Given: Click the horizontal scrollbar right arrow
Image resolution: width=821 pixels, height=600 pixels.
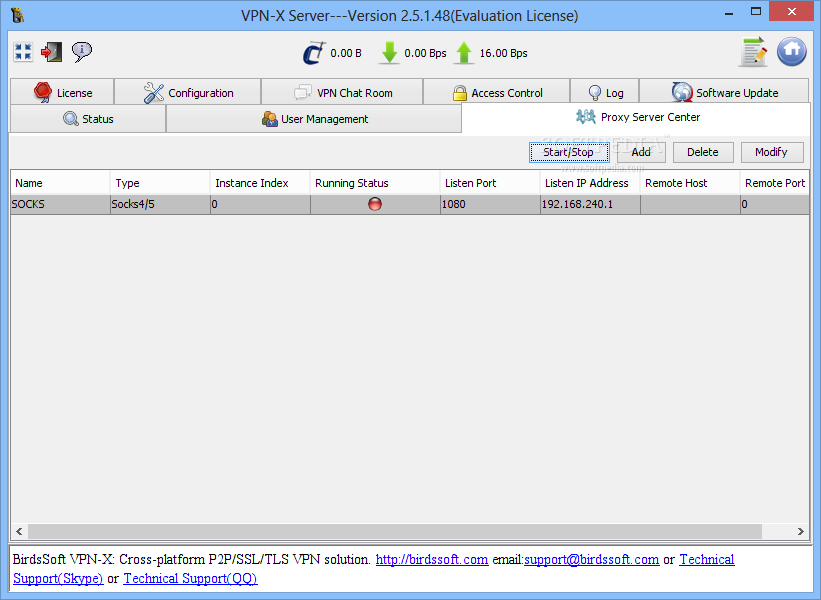Looking at the screenshot, I should 801,531.
